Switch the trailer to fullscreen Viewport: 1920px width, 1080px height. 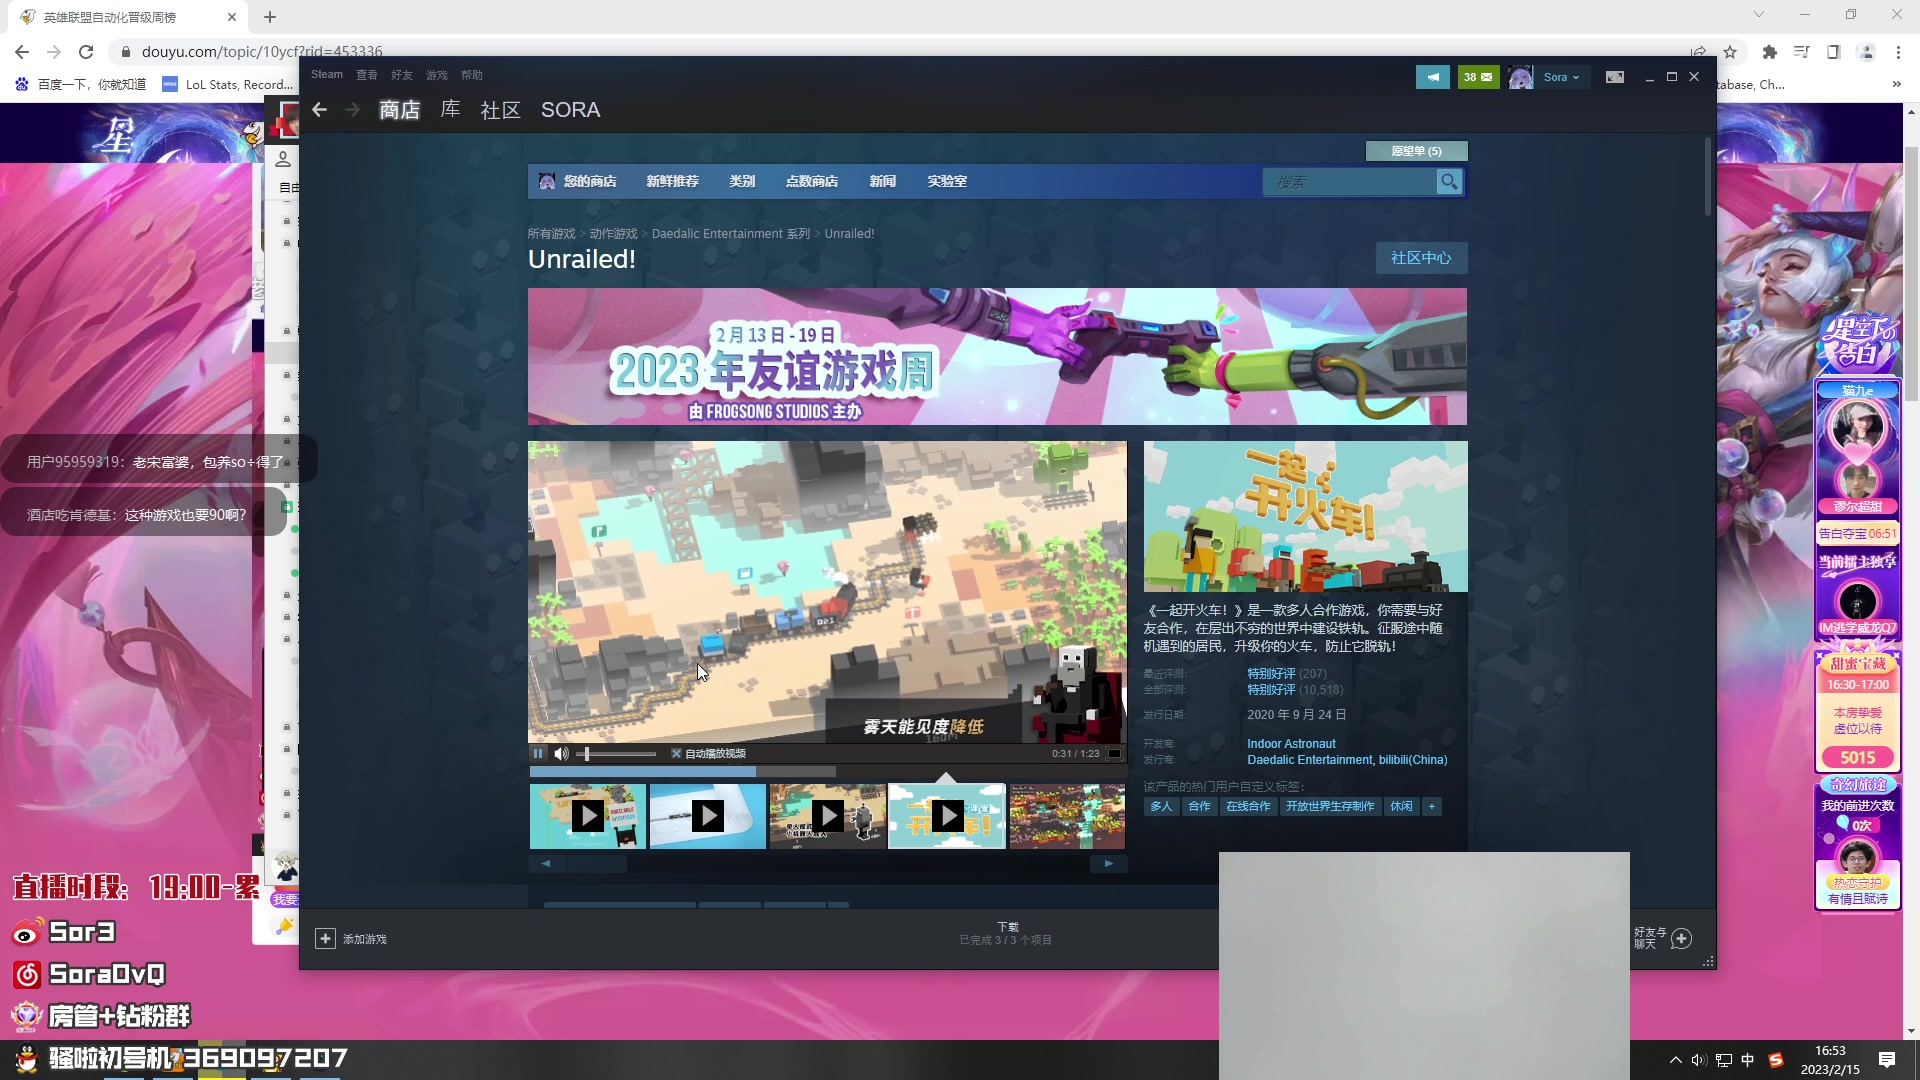coord(1114,754)
